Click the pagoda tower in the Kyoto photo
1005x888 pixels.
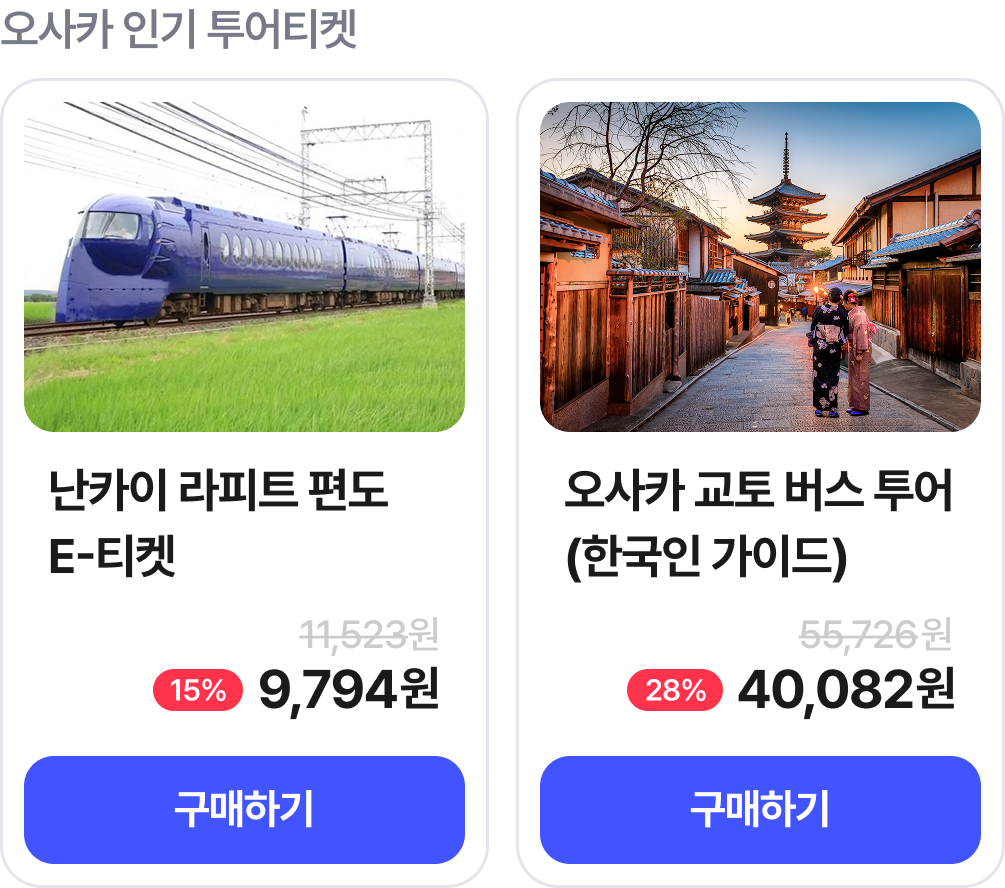[x=786, y=215]
